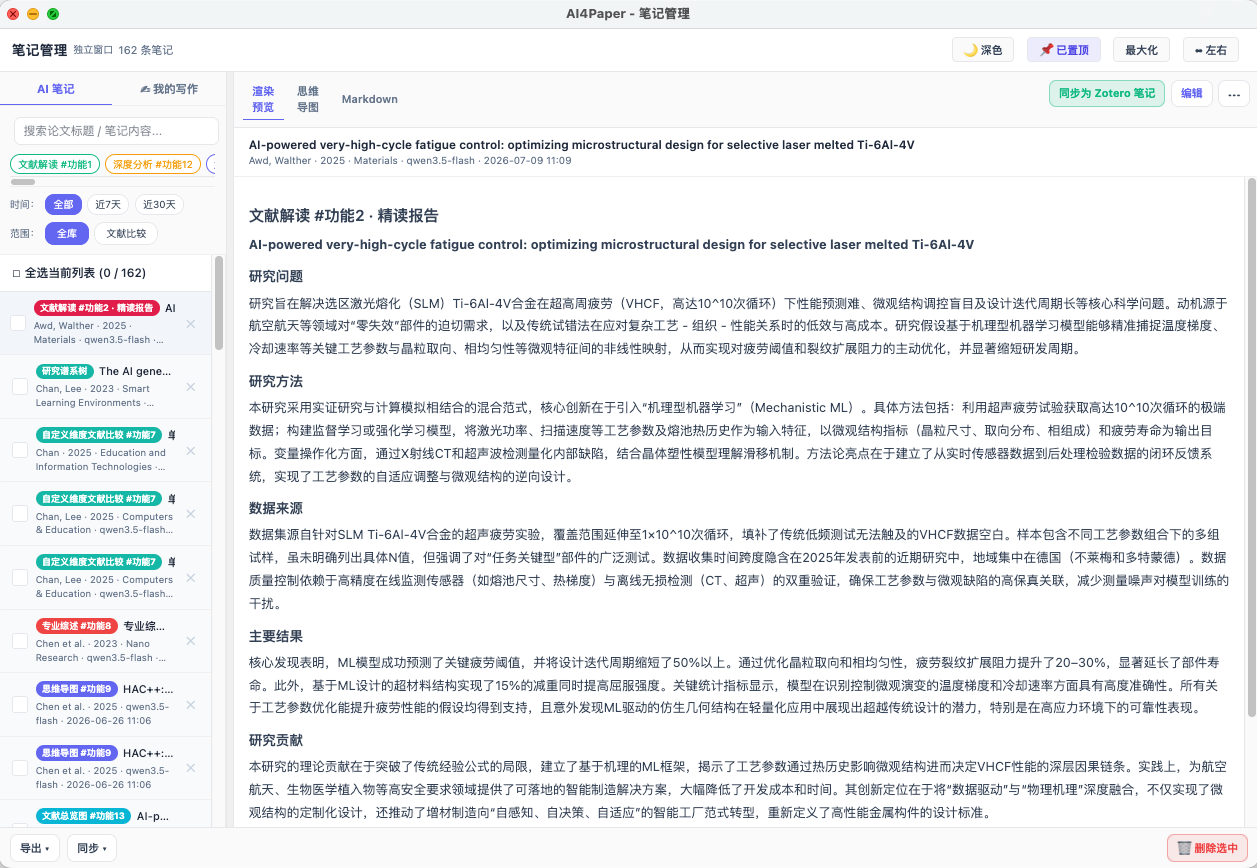Remove the Awd, Walther 精读报告 note with its X
The image size is (1257, 868).
(x=191, y=323)
